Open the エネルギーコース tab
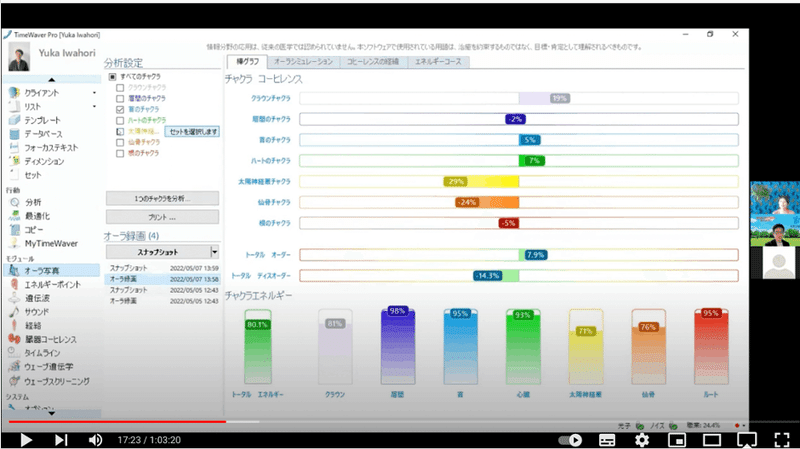Screen dimensions: 800x449 click(x=438, y=62)
